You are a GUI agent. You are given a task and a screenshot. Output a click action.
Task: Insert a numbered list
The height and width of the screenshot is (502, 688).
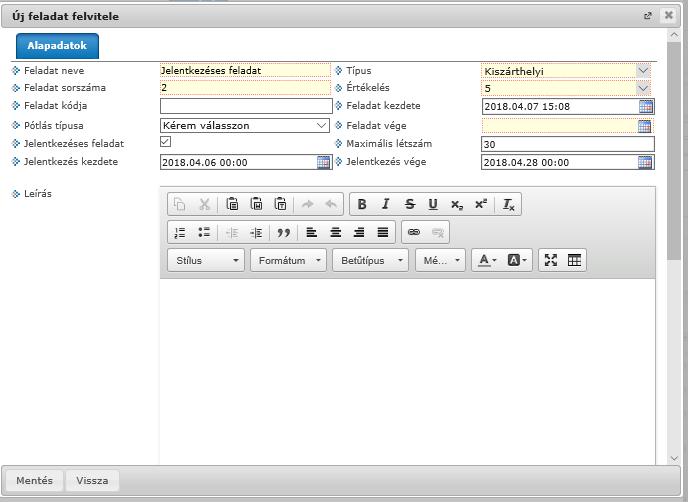pos(180,233)
